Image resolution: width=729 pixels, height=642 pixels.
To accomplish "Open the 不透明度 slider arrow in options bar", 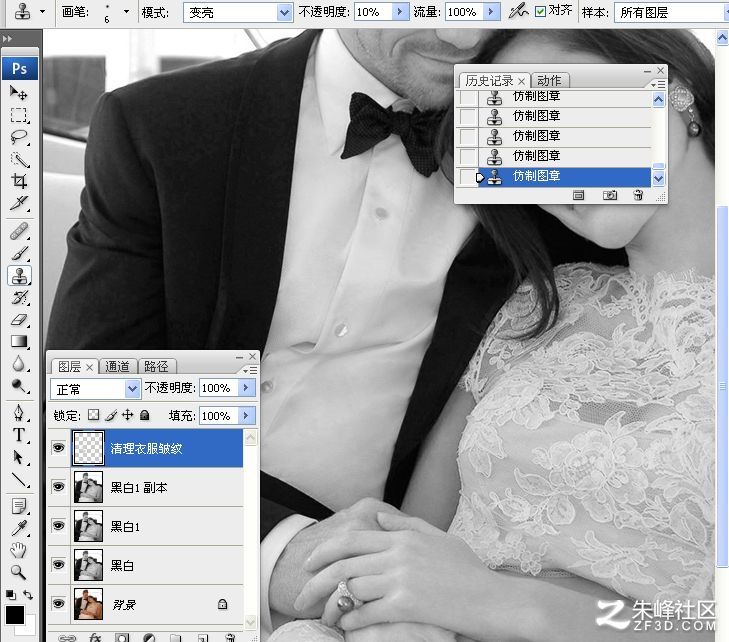I will click(x=399, y=12).
